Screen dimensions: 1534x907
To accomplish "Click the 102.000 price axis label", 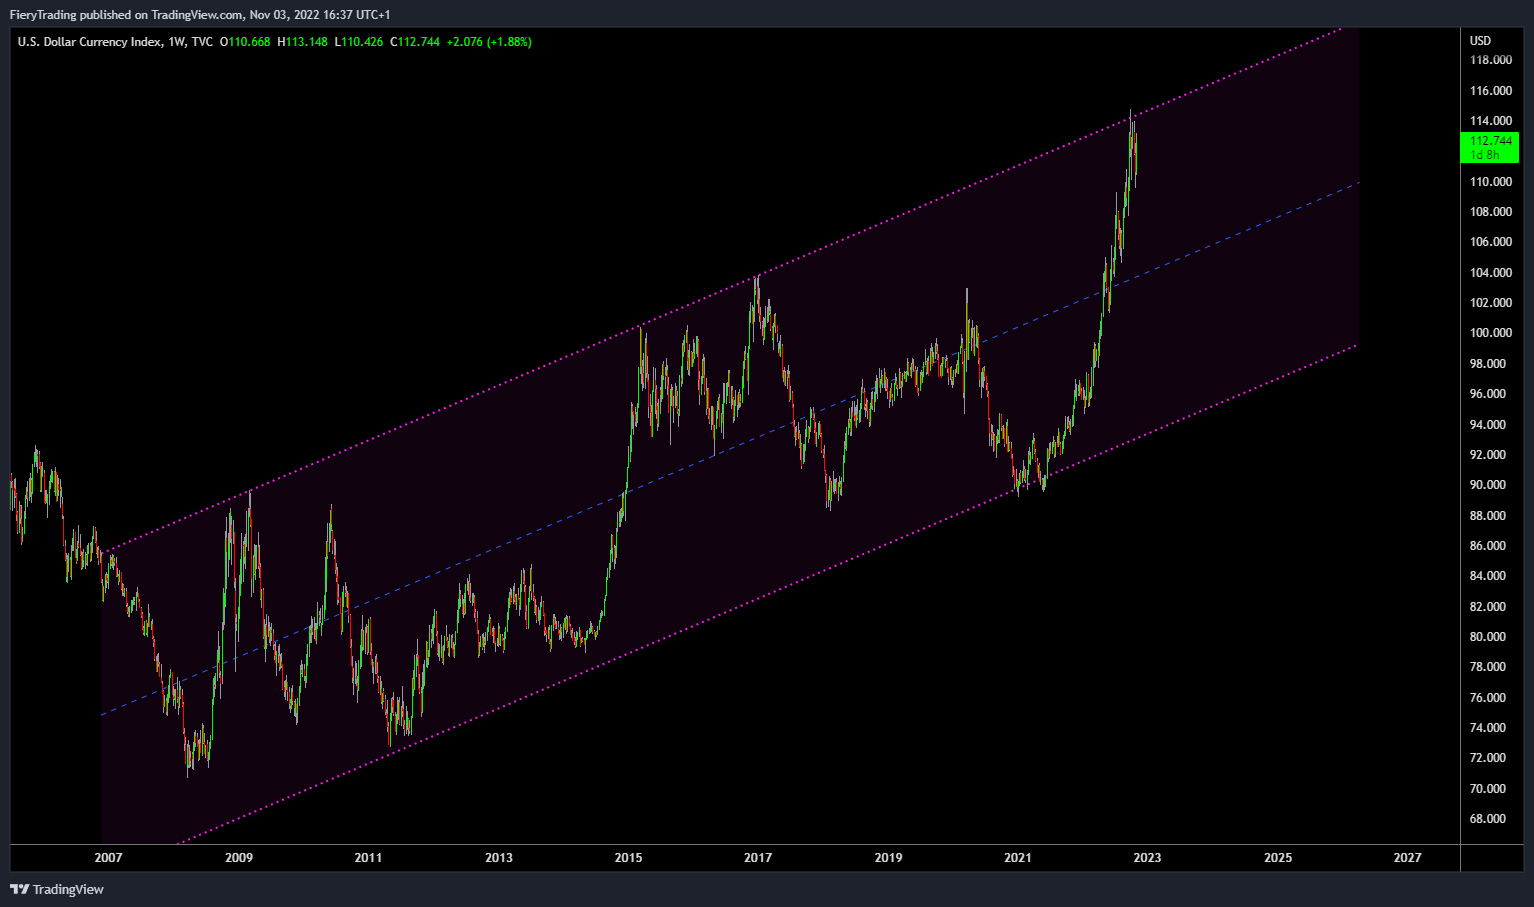I will pyautogui.click(x=1490, y=303).
